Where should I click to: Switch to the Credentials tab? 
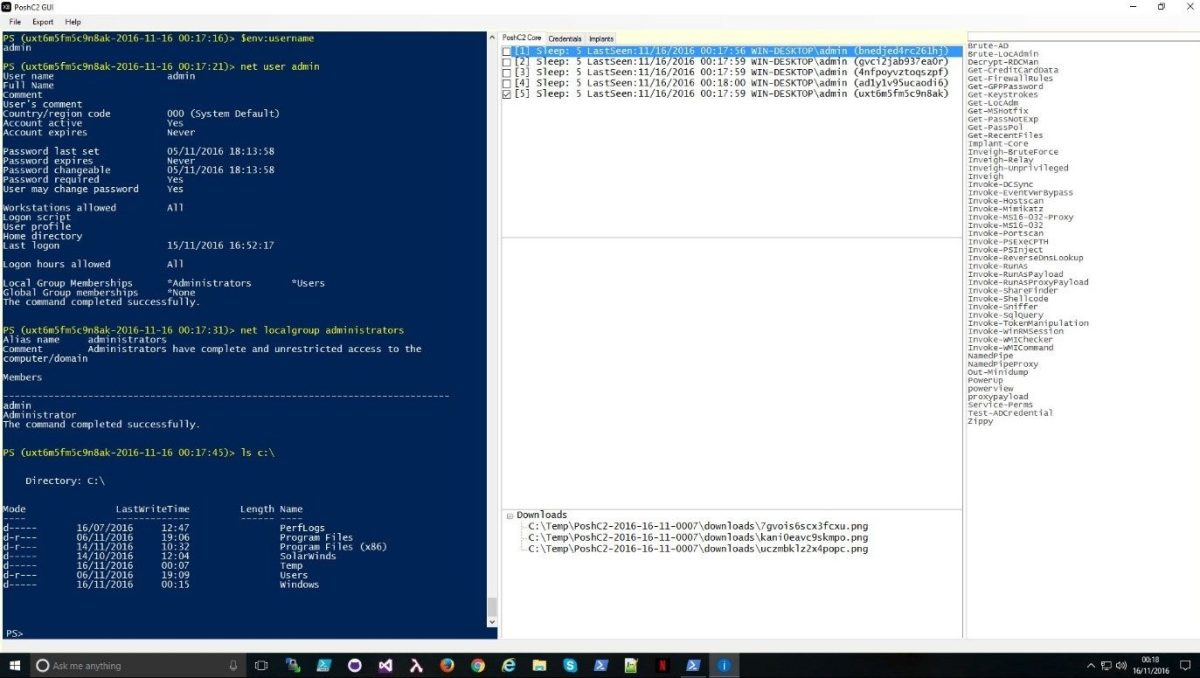[565, 39]
